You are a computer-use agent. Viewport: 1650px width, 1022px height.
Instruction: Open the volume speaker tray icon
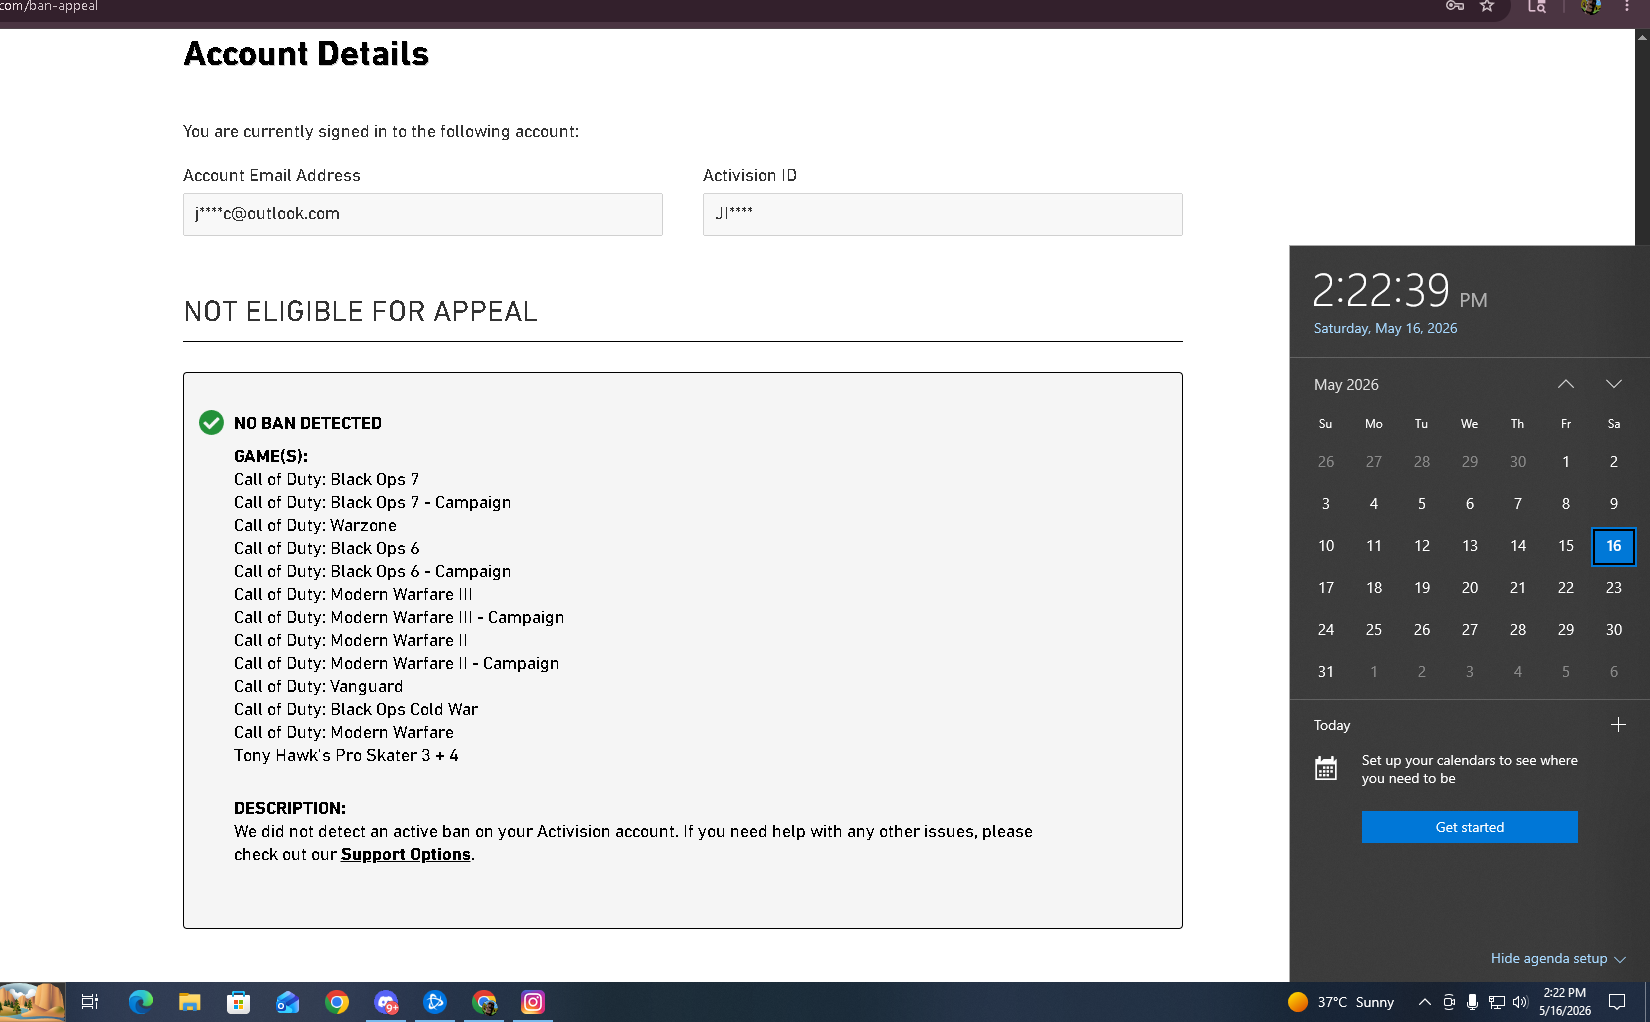[x=1521, y=1002]
